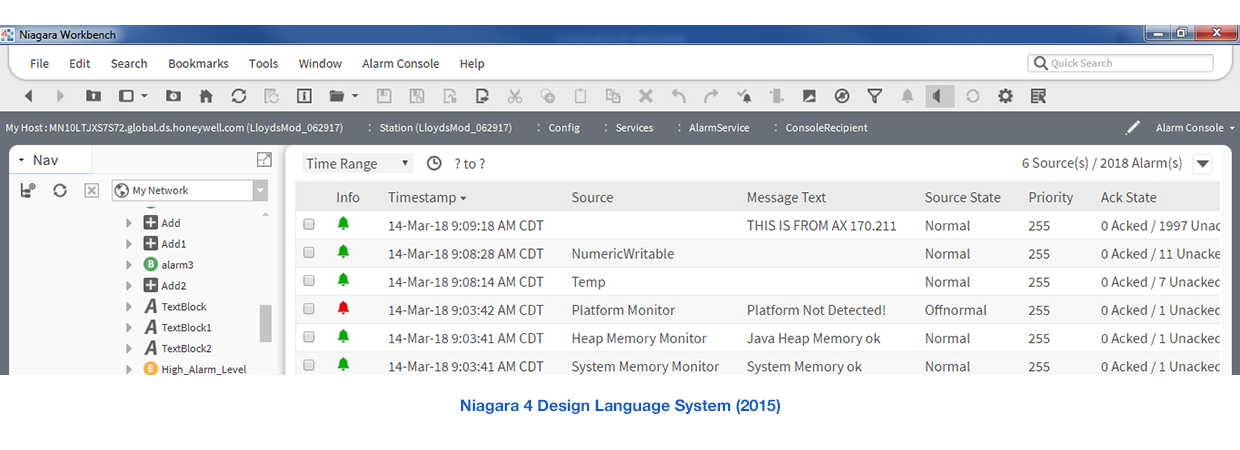Toggle the alarm sound speaker icon
Screen dimensions: 1240x450
coord(939,96)
